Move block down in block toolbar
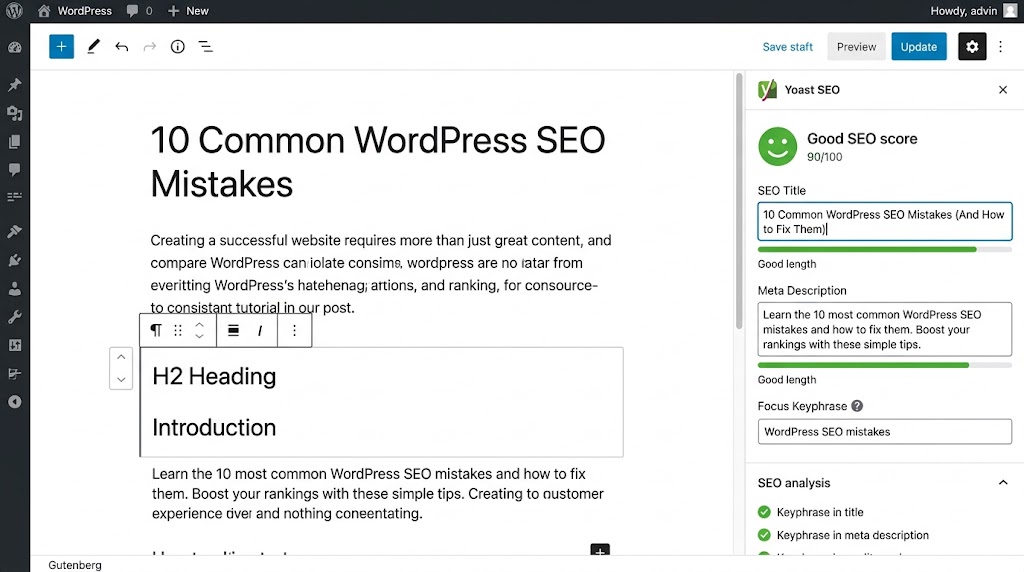Image resolution: width=1024 pixels, height=572 pixels. coord(200,336)
